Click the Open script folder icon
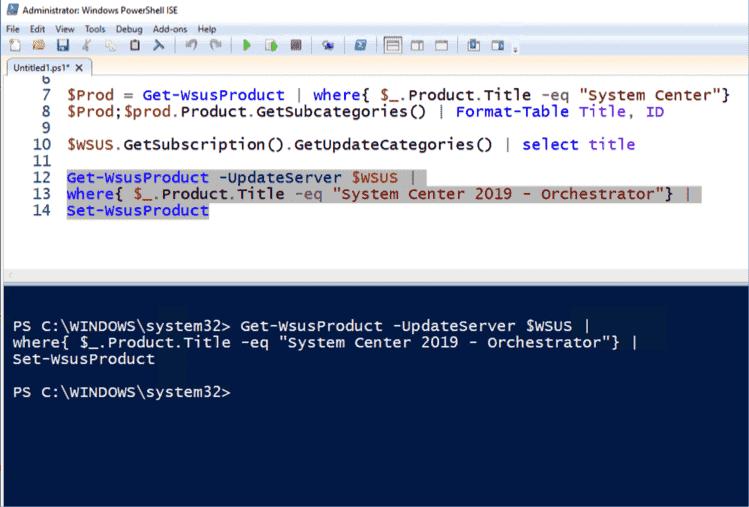Image resolution: width=749 pixels, height=507 pixels. (x=39, y=45)
